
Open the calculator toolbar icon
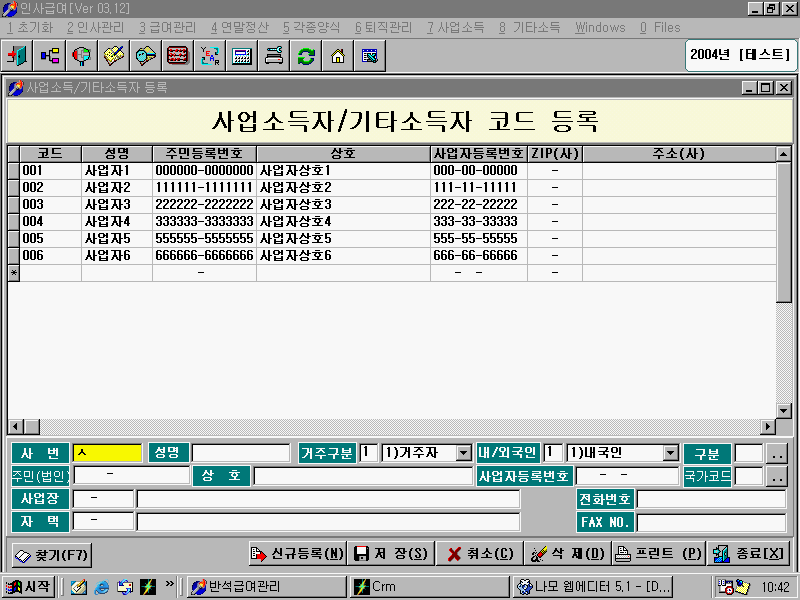coord(240,57)
